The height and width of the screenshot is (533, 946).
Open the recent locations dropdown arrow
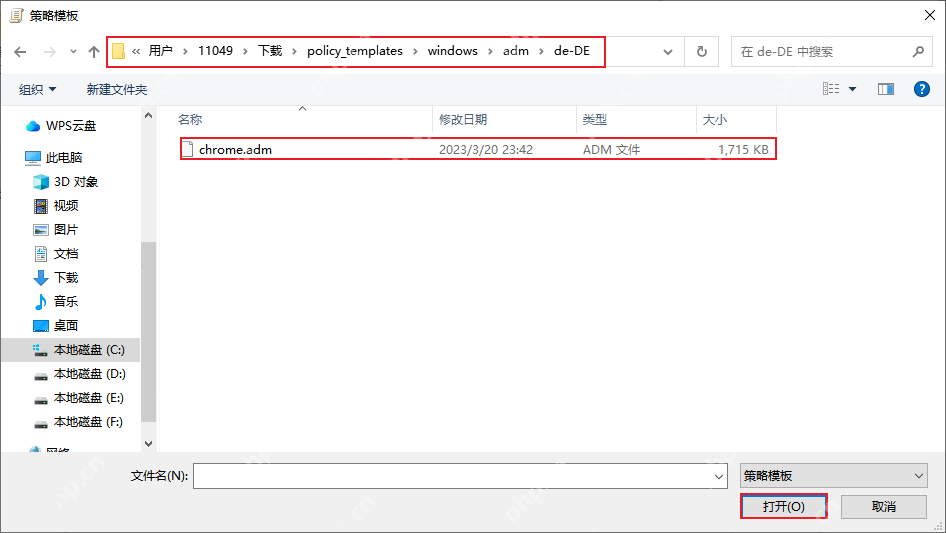tap(73, 52)
